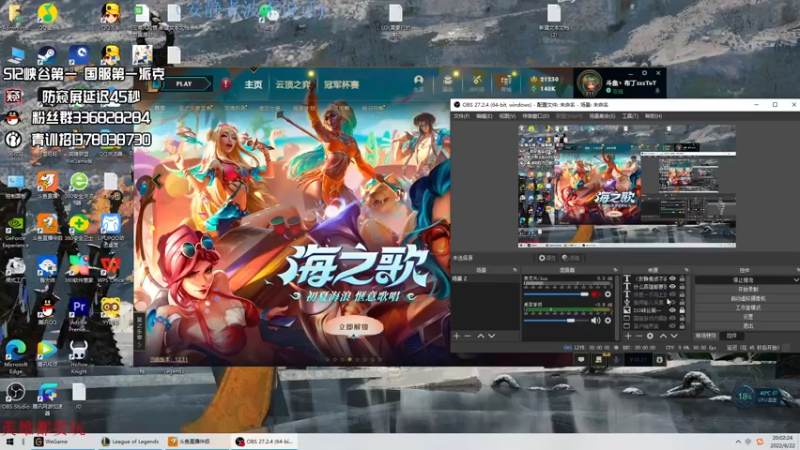Click 设置 in OBS controls
The height and width of the screenshot is (450, 800).
click(x=748, y=317)
